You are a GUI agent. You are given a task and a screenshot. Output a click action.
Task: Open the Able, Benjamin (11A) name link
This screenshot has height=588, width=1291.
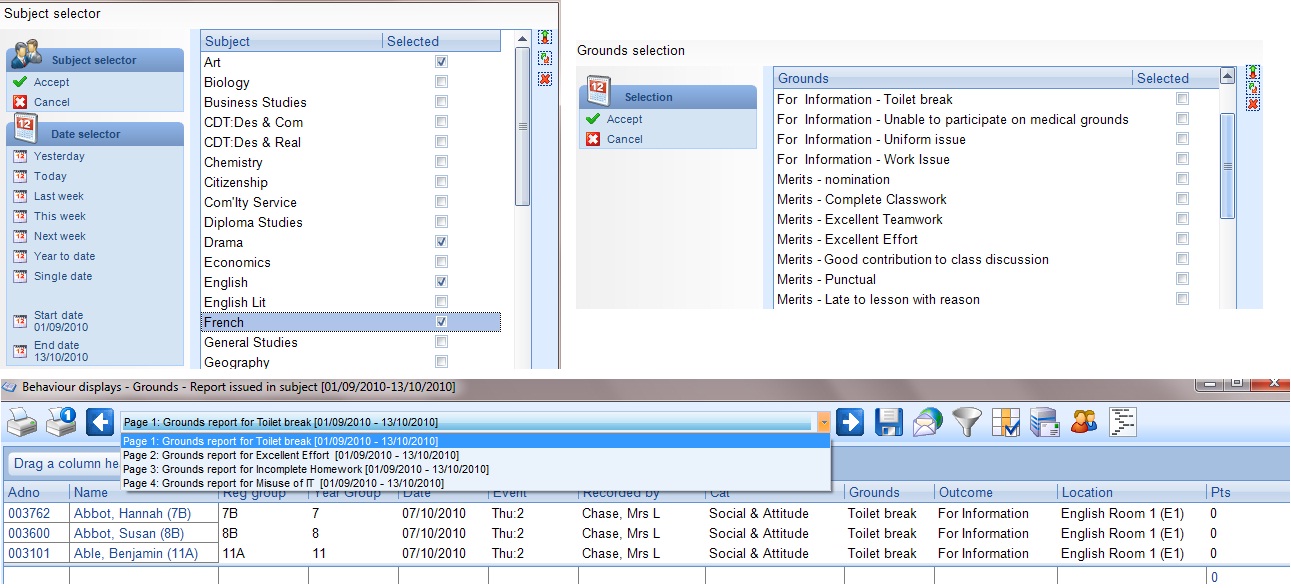tap(136, 553)
